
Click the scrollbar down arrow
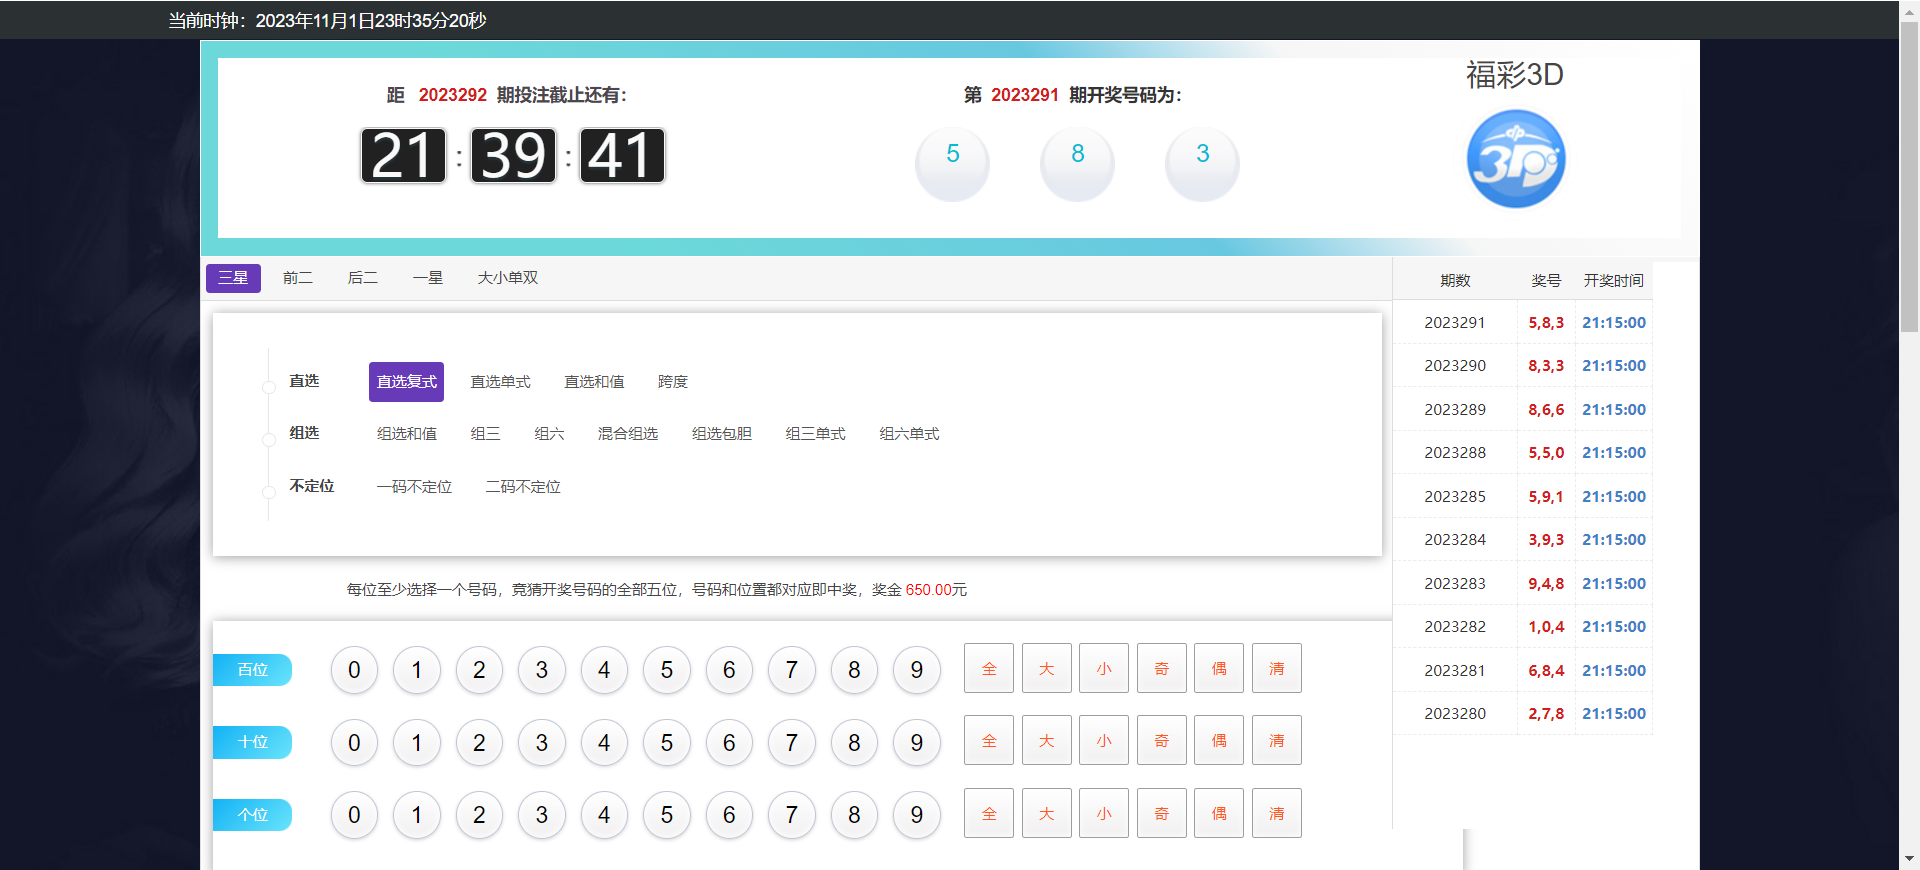(1909, 859)
